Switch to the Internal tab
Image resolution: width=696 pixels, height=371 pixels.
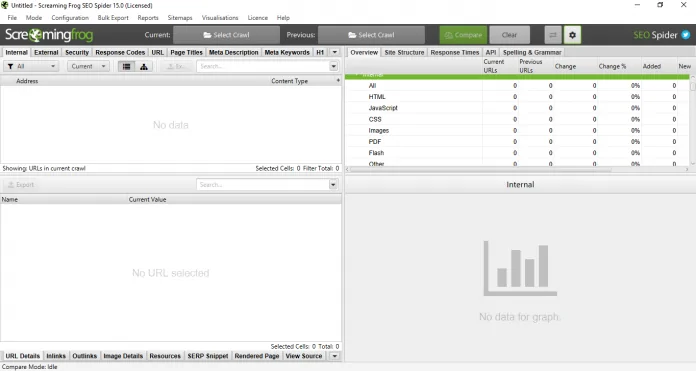coord(16,52)
